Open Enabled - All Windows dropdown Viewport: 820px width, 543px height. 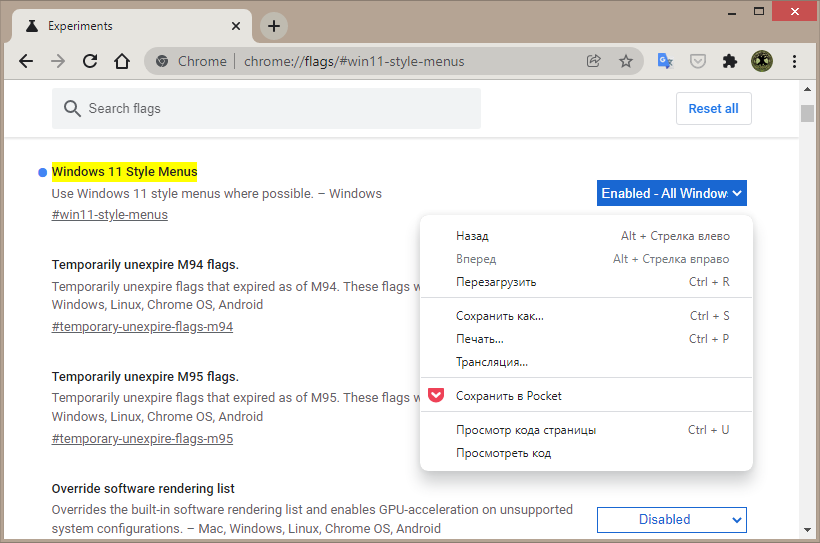671,193
